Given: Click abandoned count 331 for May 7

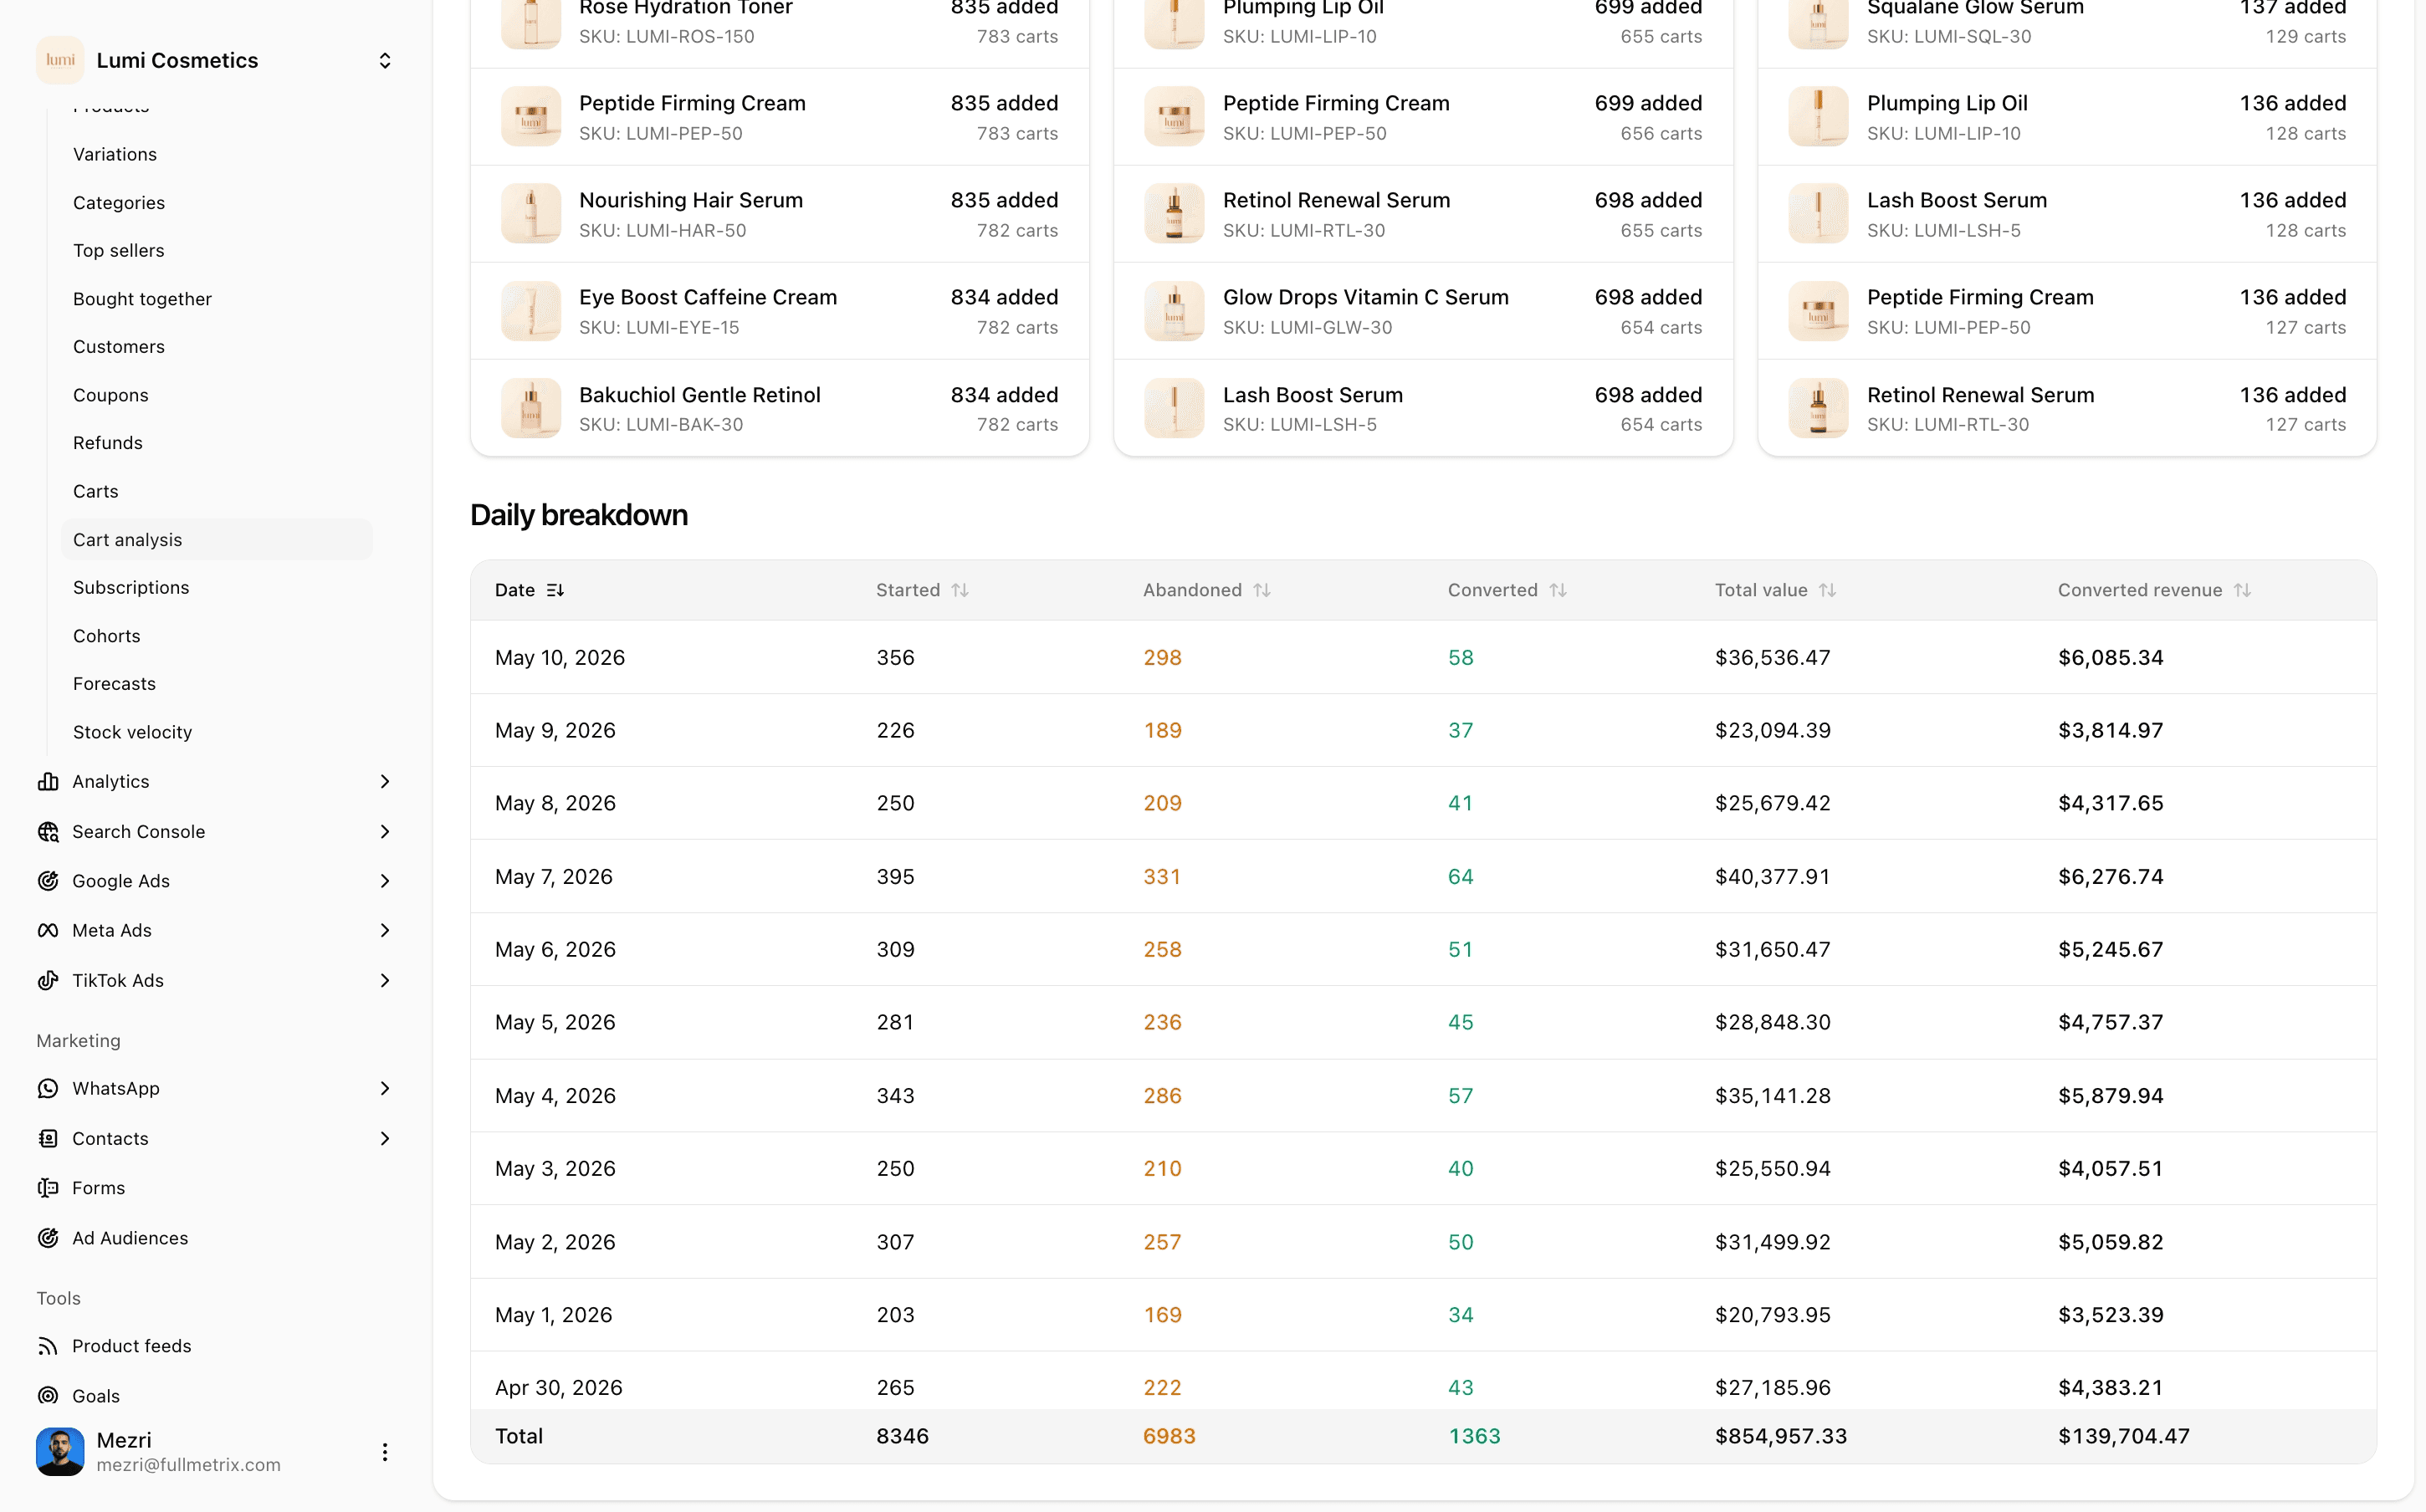Looking at the screenshot, I should point(1162,877).
